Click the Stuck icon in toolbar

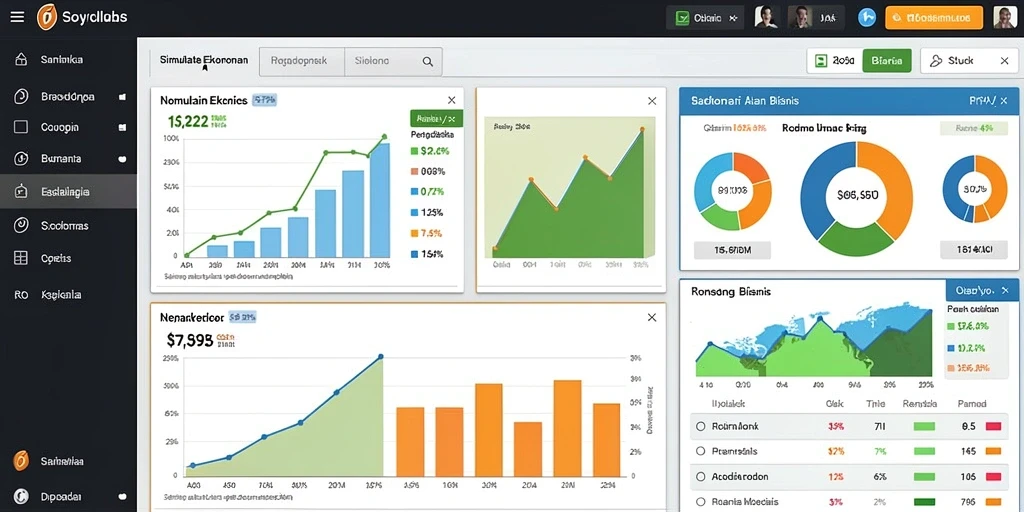pyautogui.click(x=936, y=61)
